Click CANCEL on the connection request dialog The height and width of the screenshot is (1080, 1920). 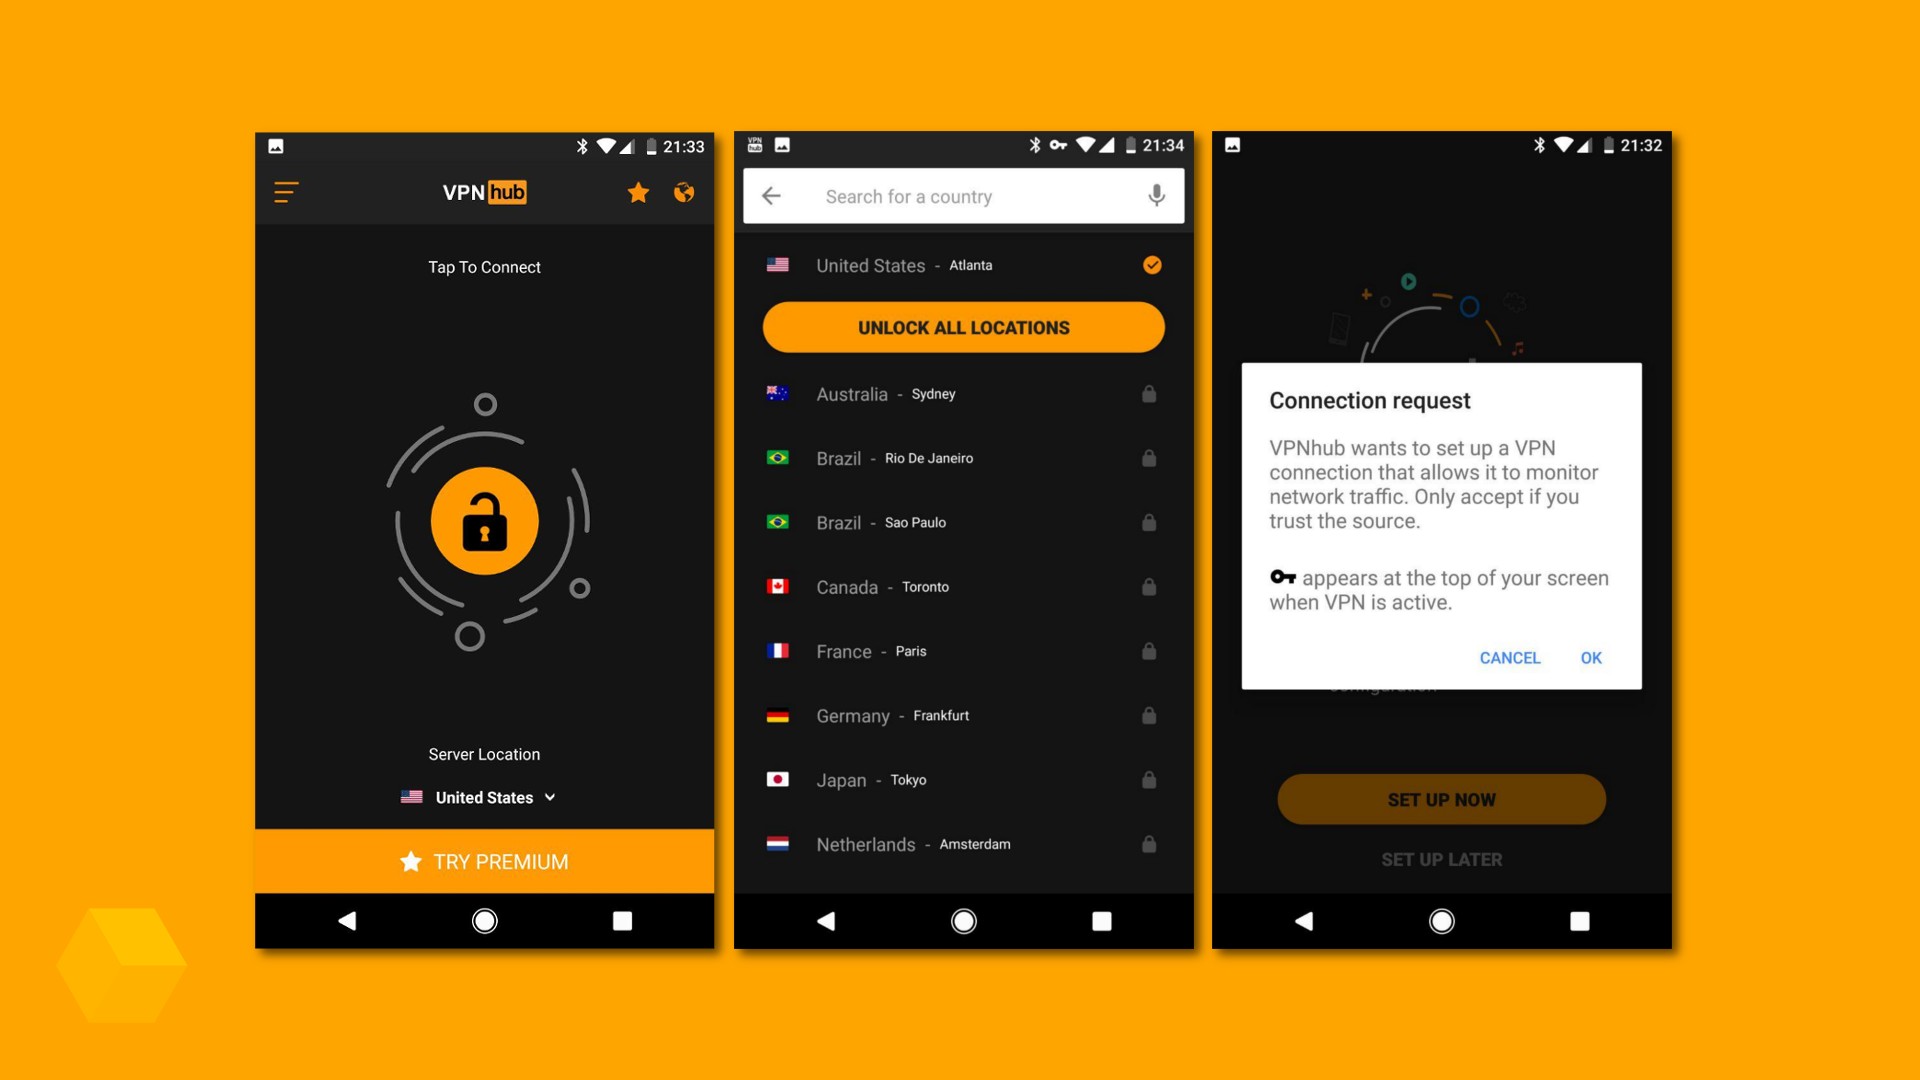coord(1511,657)
